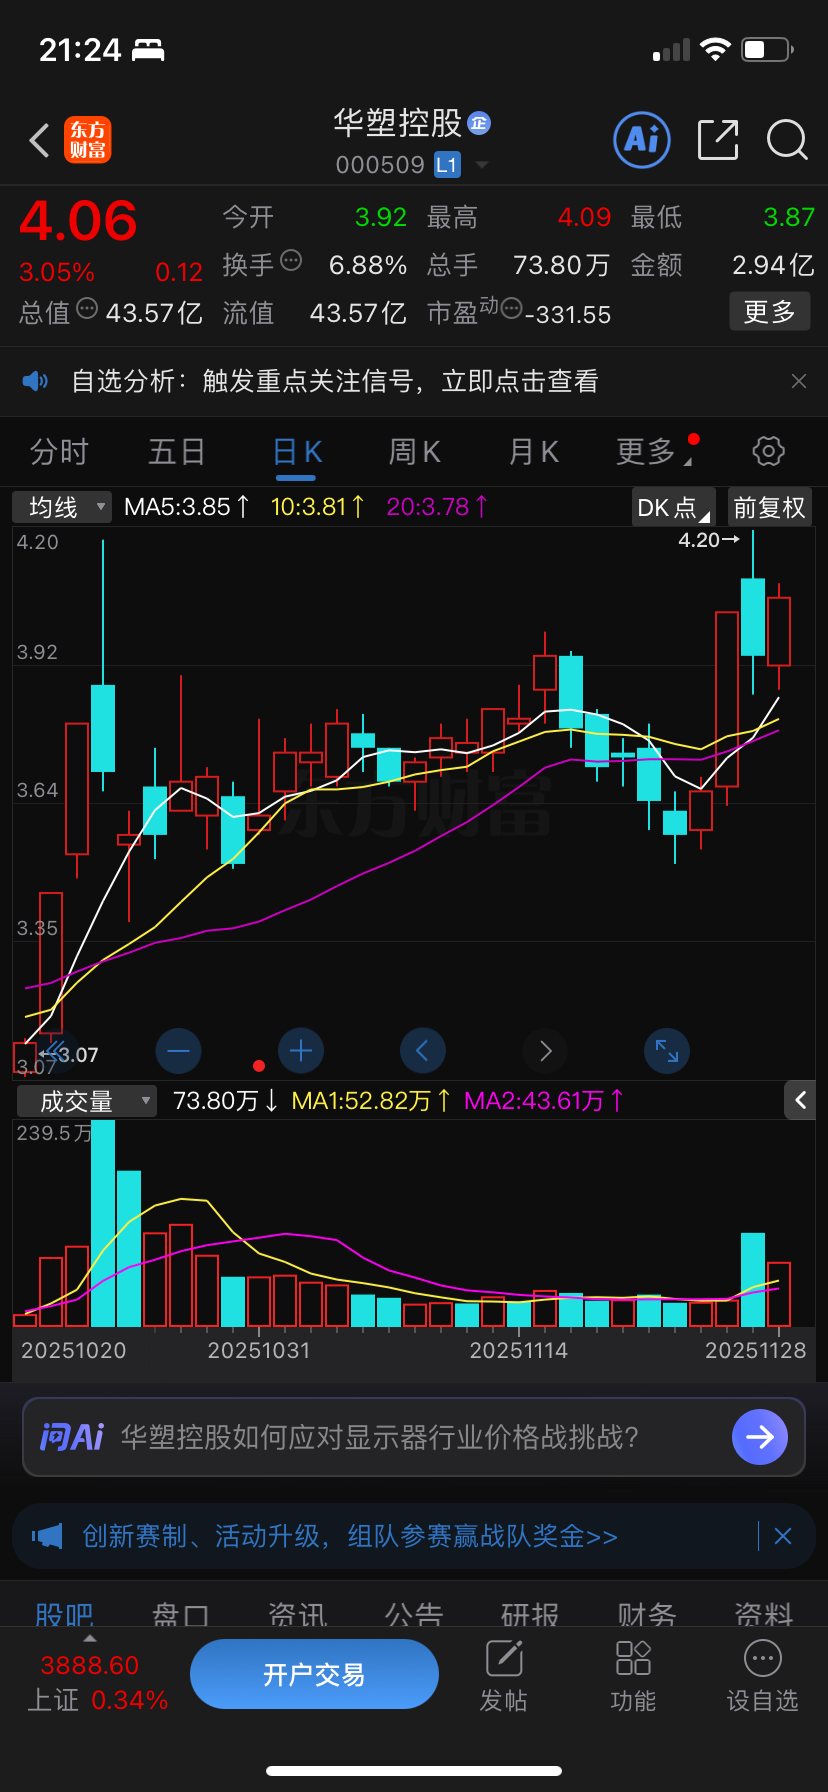
Task: Open the 均线 indicator dropdown
Action: click(62, 507)
